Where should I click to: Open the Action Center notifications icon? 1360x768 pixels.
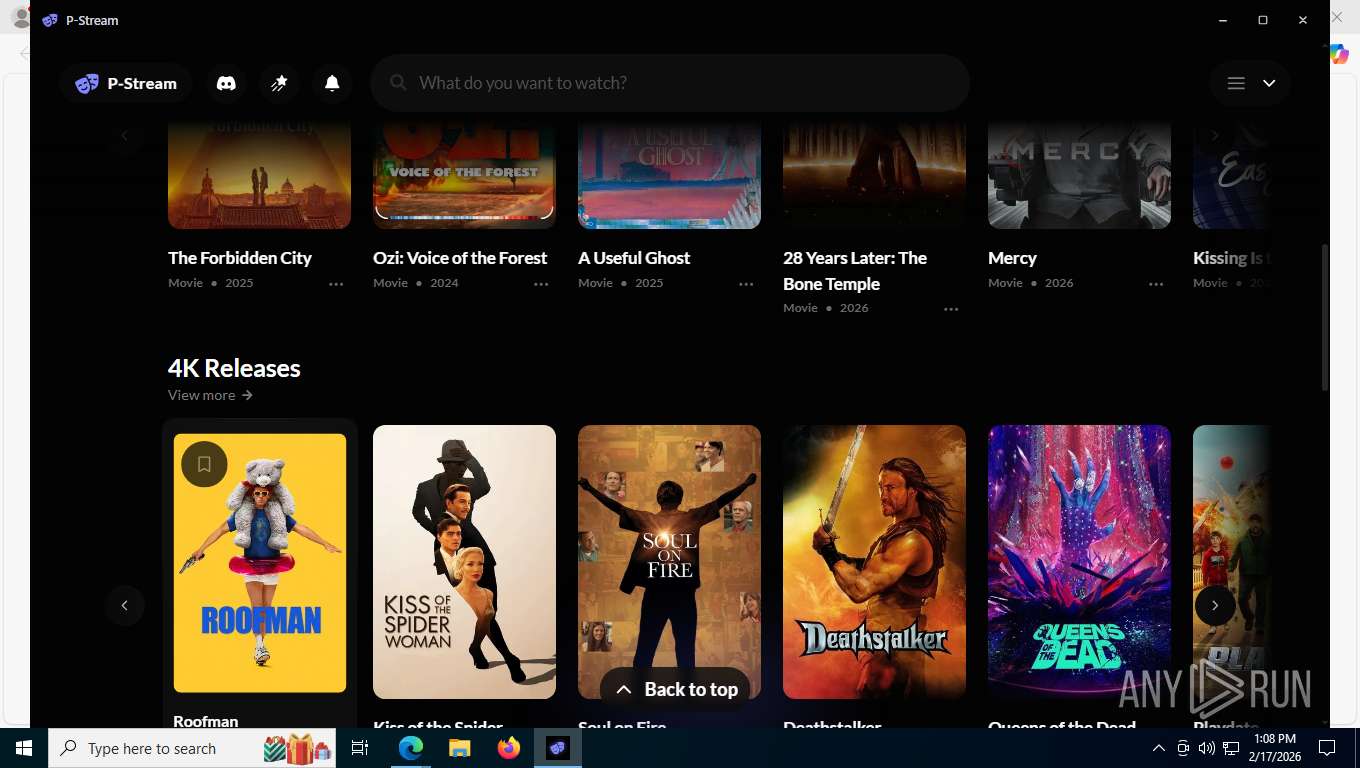(1327, 748)
